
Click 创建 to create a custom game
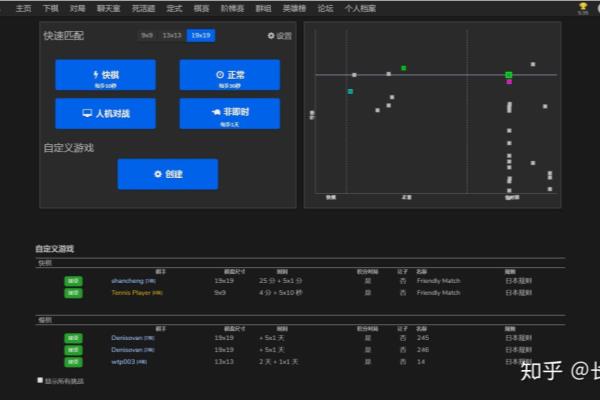click(167, 174)
